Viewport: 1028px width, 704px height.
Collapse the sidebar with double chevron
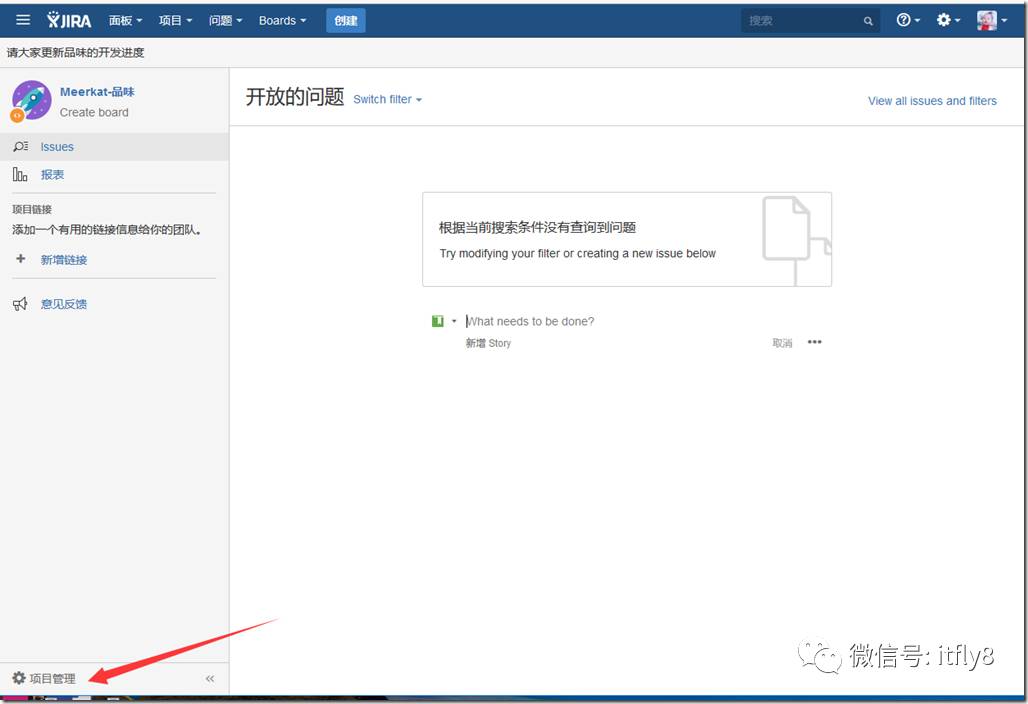coord(210,678)
